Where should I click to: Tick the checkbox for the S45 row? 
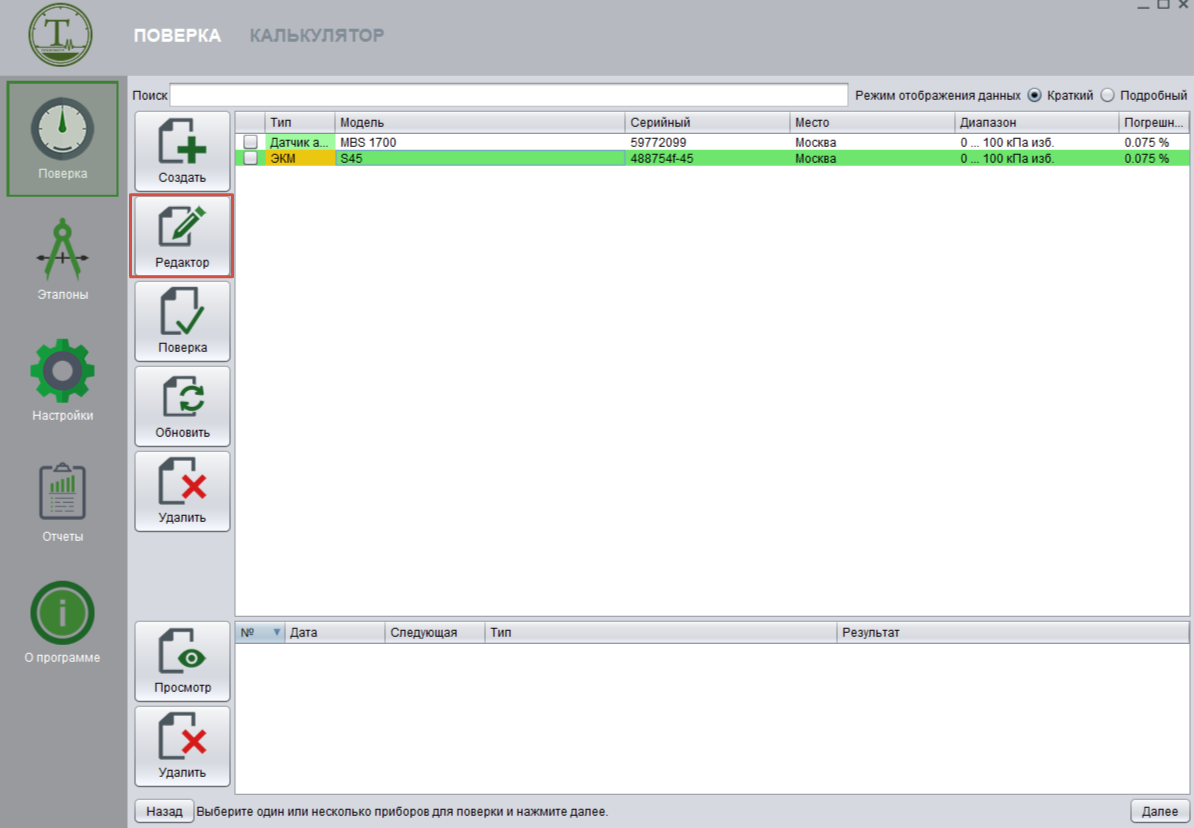(251, 158)
